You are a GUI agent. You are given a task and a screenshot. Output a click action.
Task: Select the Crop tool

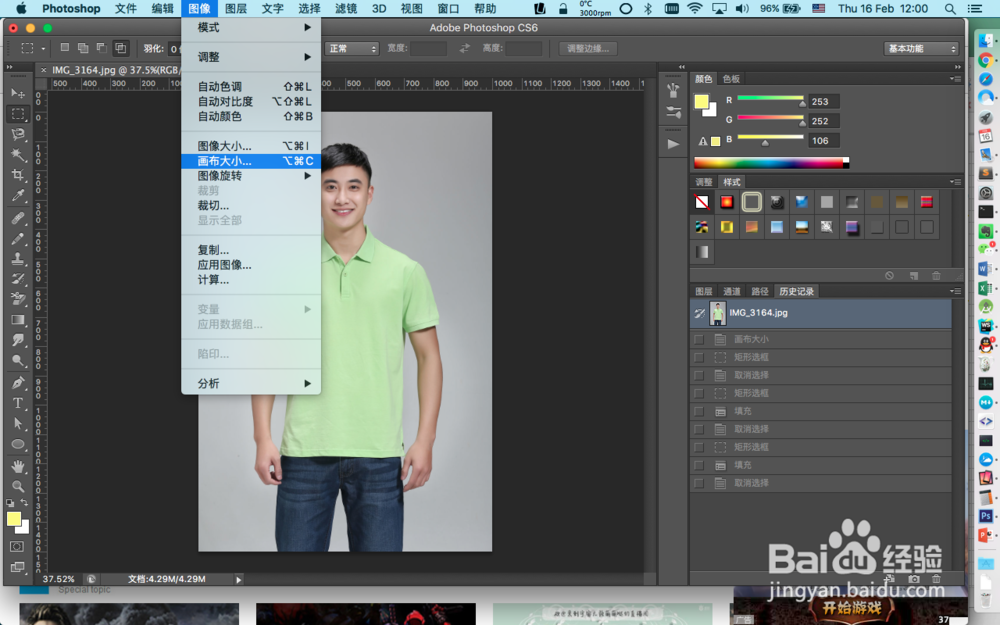(18, 175)
